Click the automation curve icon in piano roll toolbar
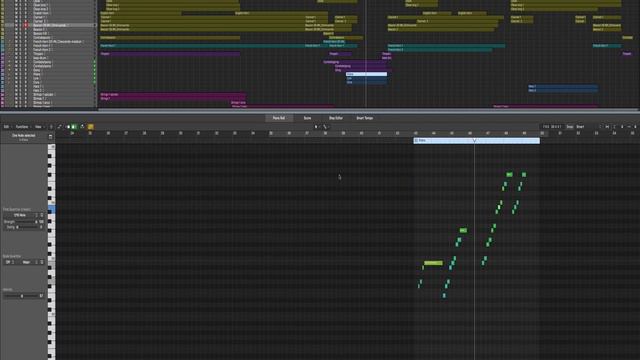Viewport: 640px width, 360px height. (60, 127)
